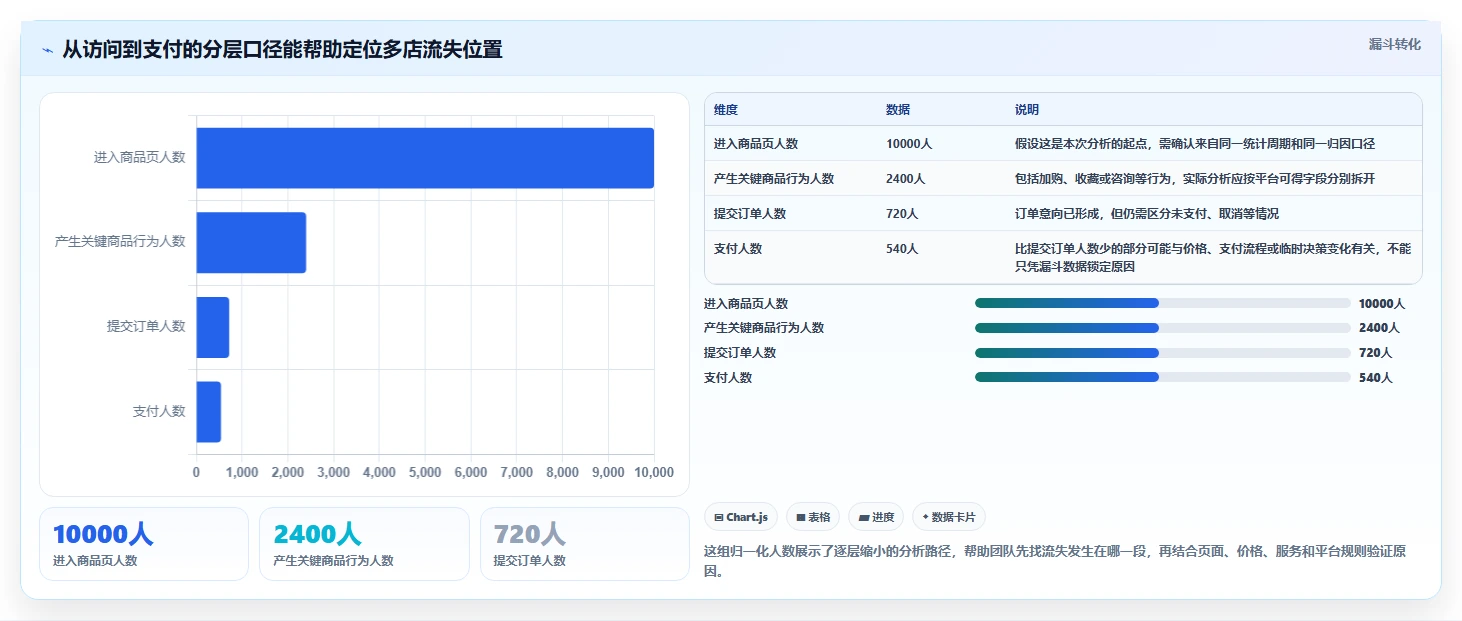Click the progress bar for 支付人数 540人
Screen dimensions: 1462x621
coord(1162,377)
